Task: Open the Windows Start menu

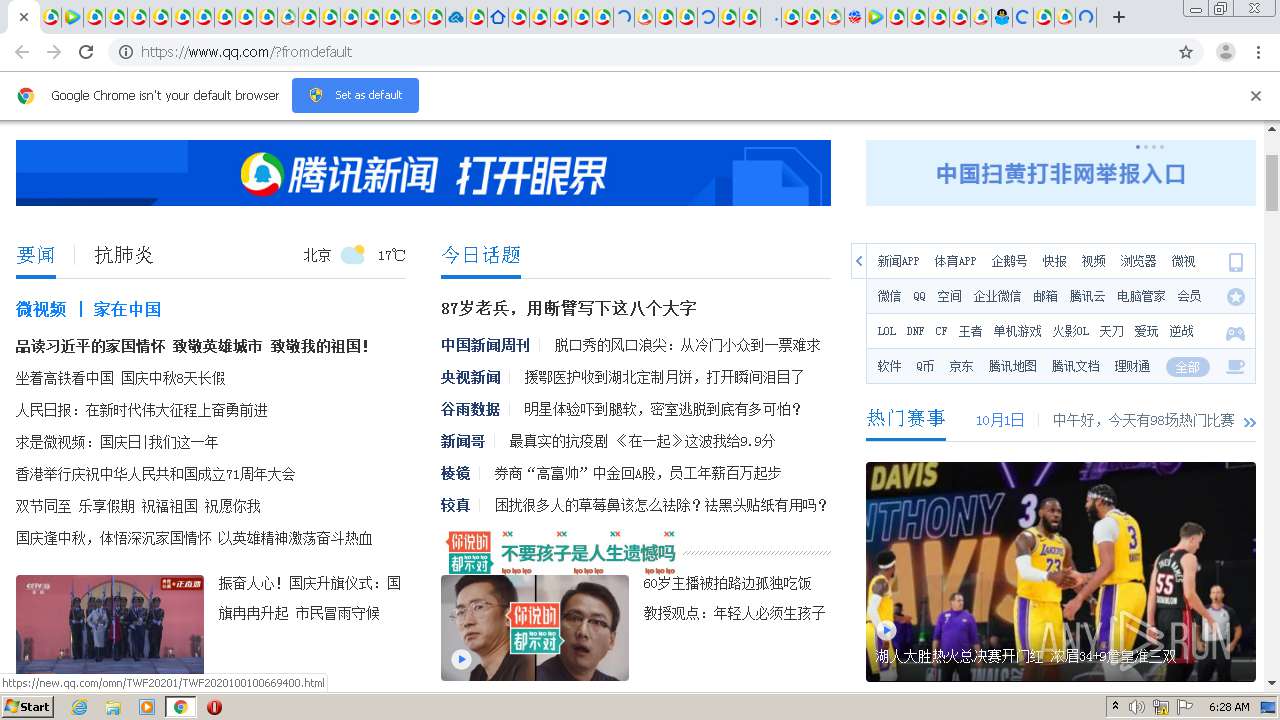Action: click(x=27, y=707)
